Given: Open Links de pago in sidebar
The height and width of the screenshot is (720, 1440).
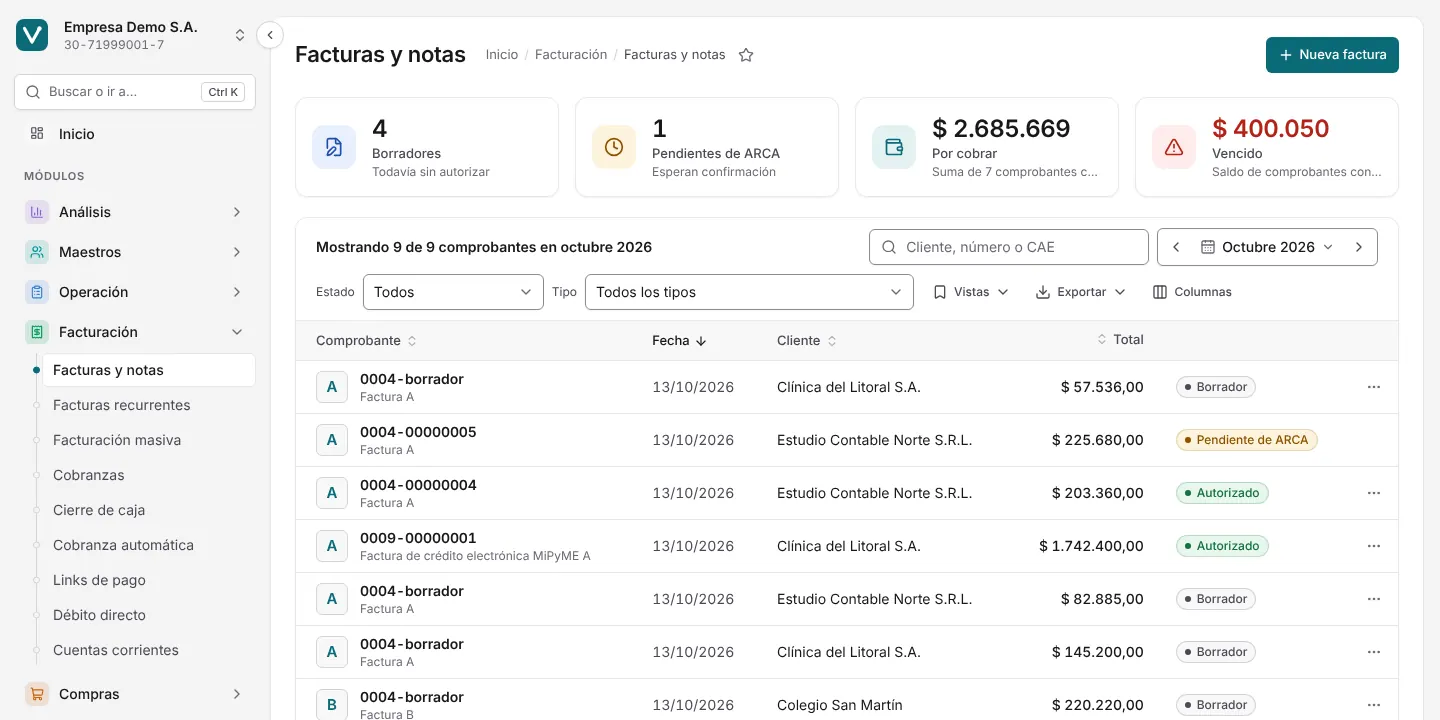Looking at the screenshot, I should 149,580.
